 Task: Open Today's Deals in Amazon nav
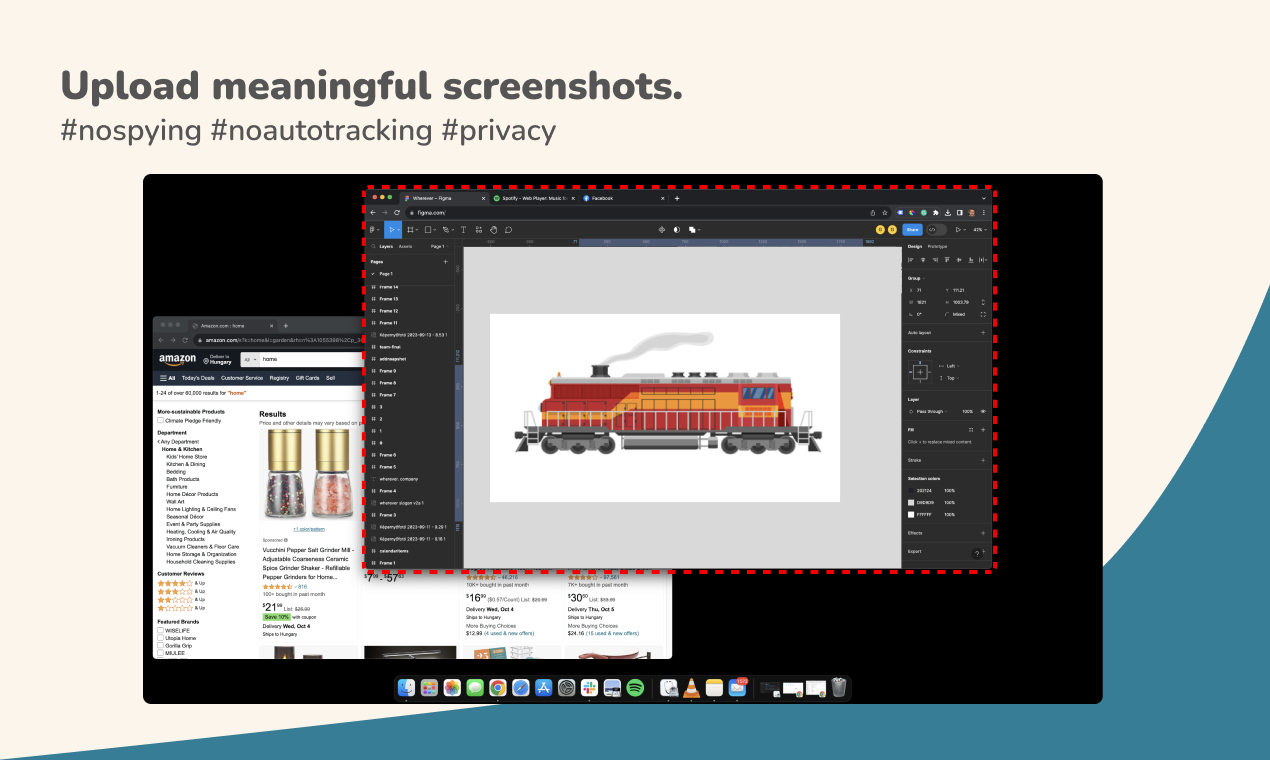[198, 378]
